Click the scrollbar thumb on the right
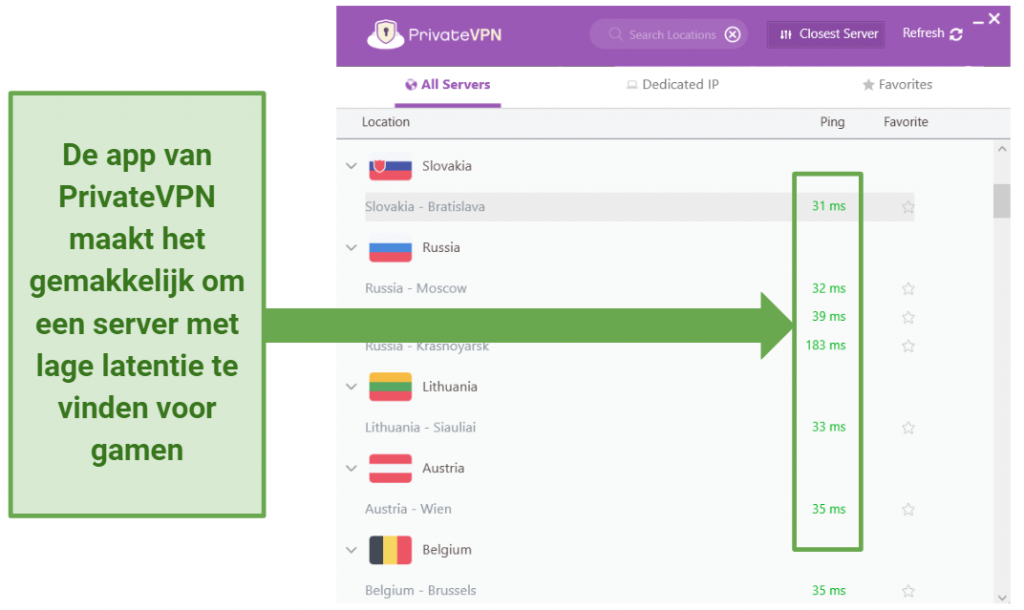 pos(1002,200)
